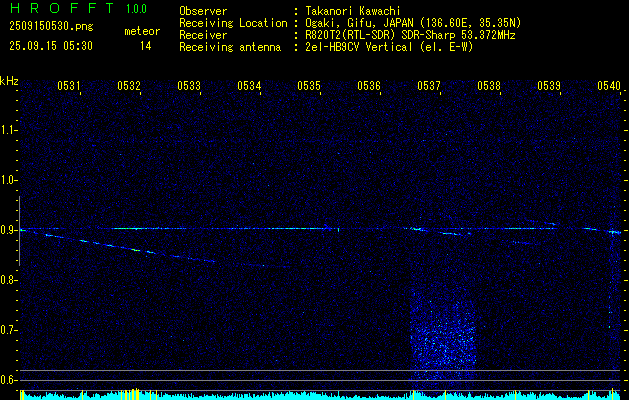Click the 0539 time marker
Viewport: 629px width, 400px height.
[x=549, y=85]
